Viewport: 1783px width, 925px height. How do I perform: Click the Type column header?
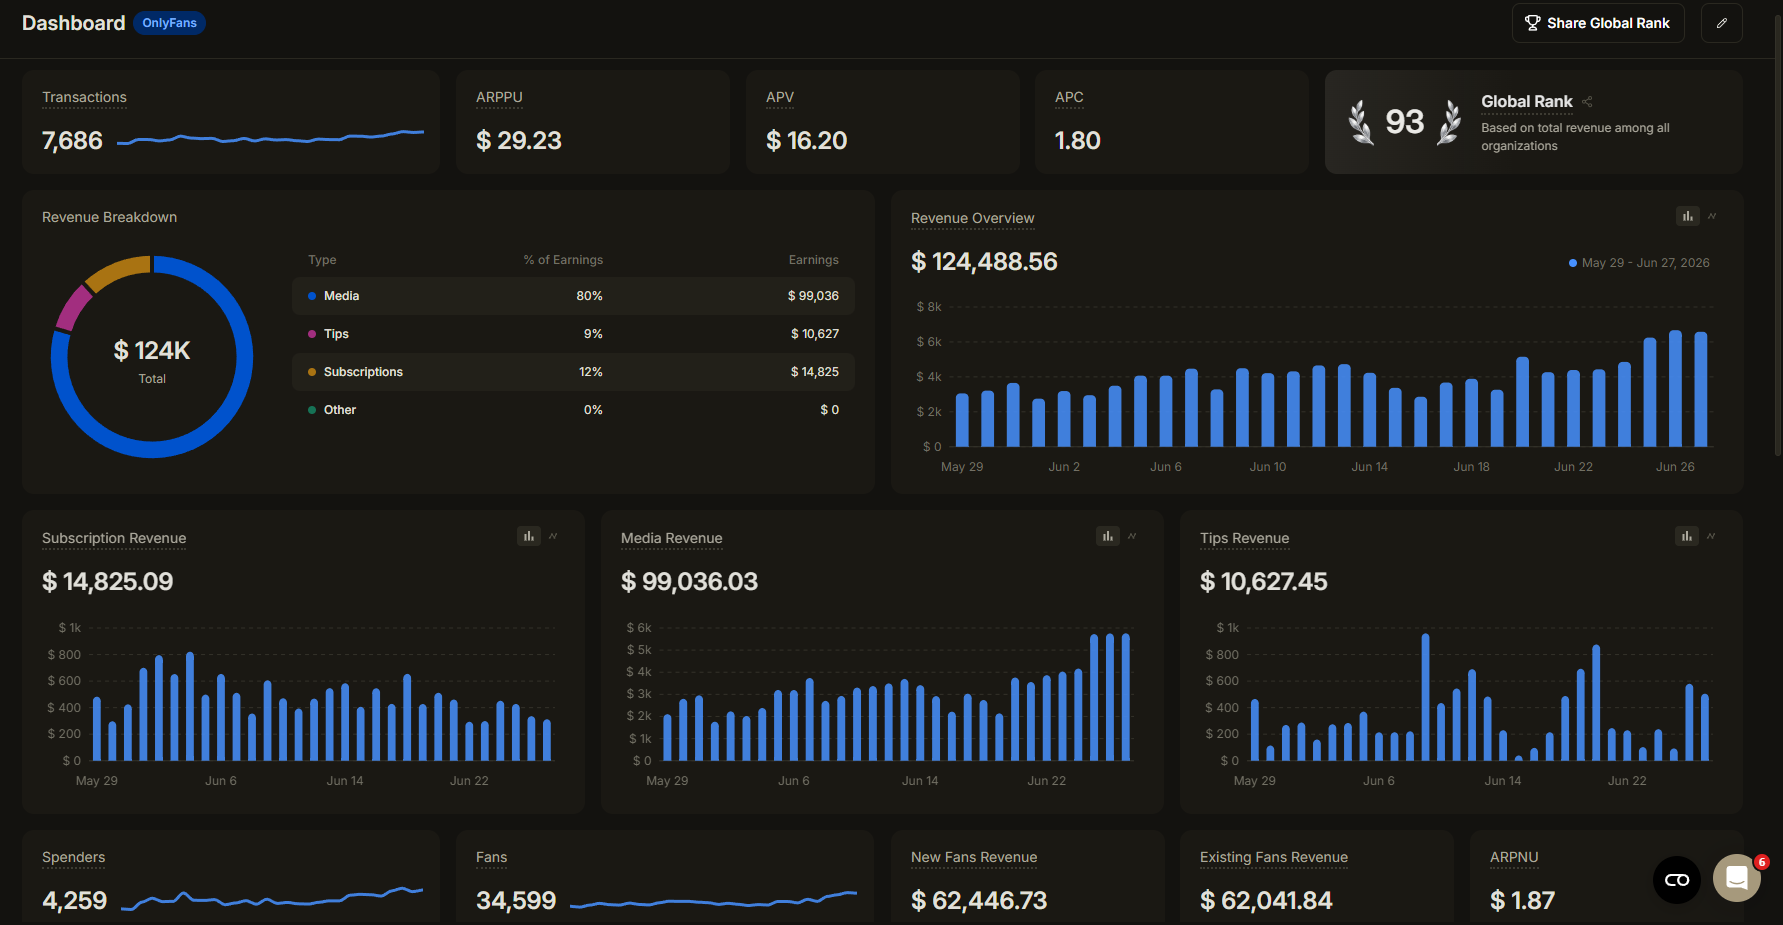(322, 260)
